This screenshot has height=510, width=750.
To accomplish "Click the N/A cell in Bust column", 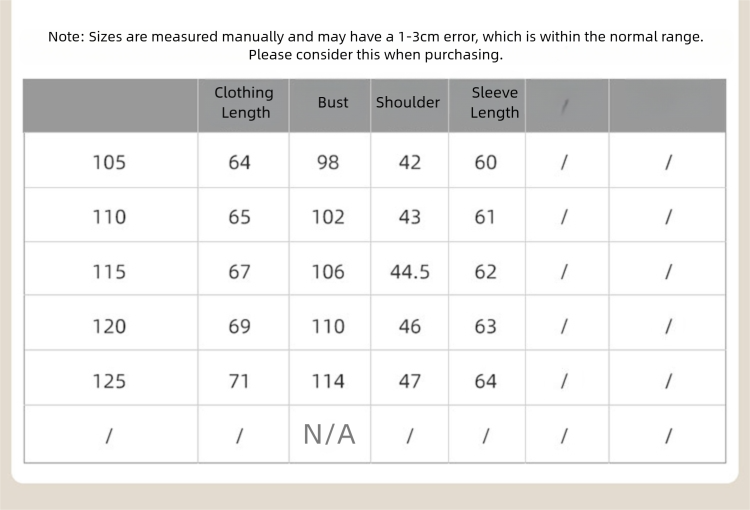I will 329,434.
